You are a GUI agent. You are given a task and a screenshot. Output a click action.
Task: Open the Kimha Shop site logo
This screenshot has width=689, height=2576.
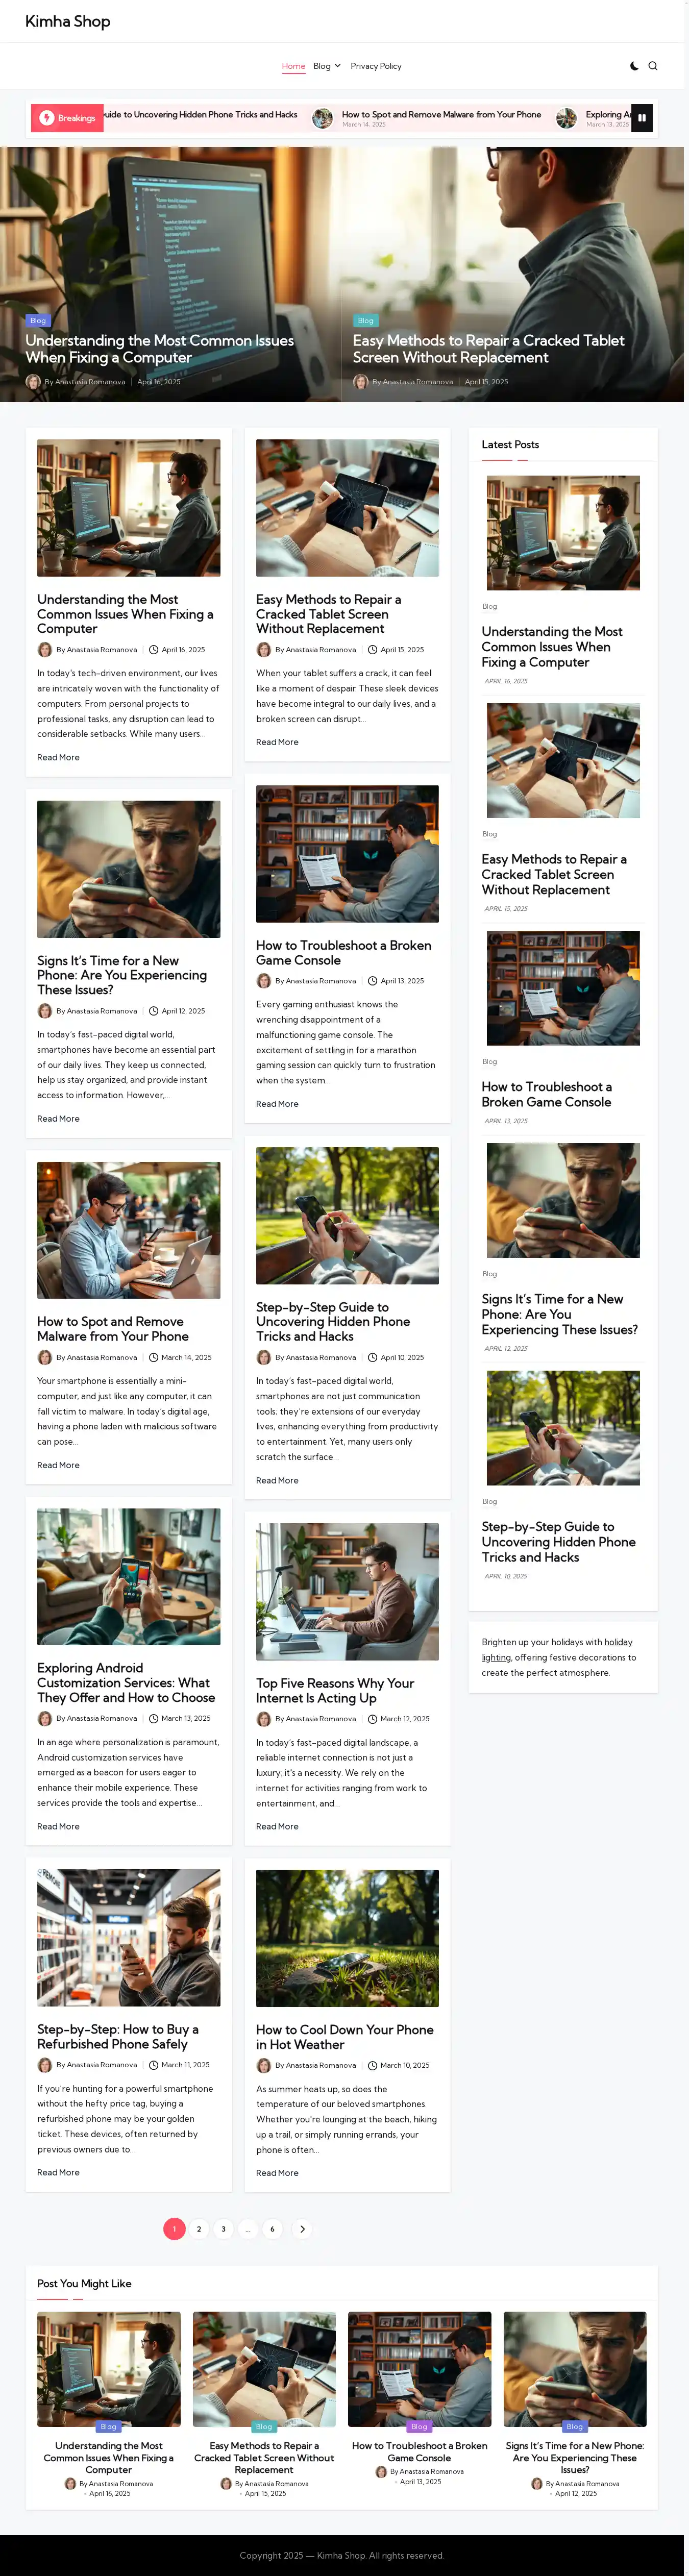click(68, 21)
